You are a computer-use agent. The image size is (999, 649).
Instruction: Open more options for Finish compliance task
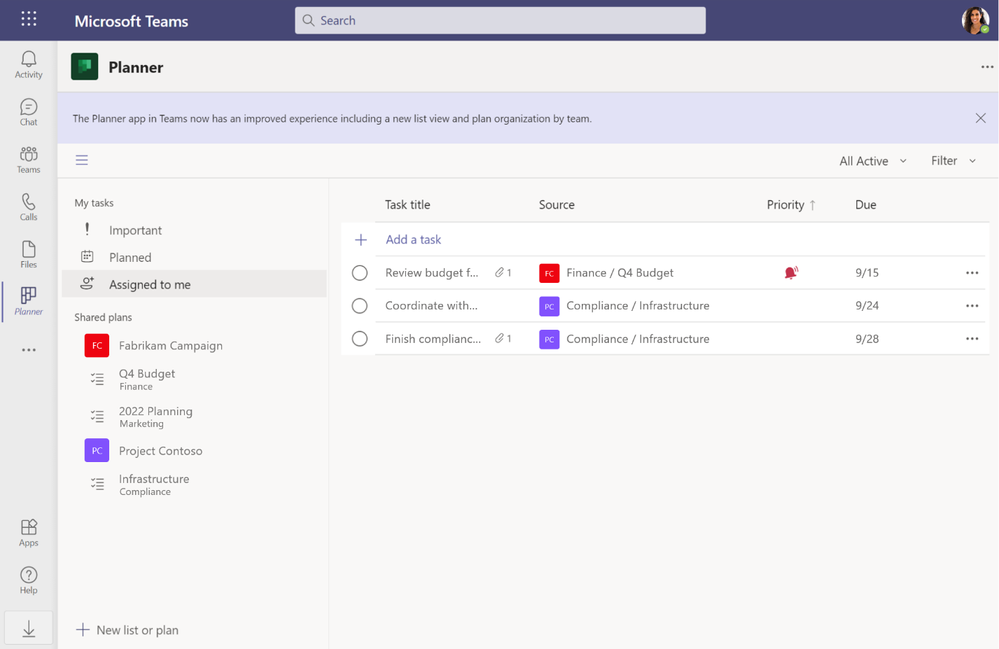point(972,339)
